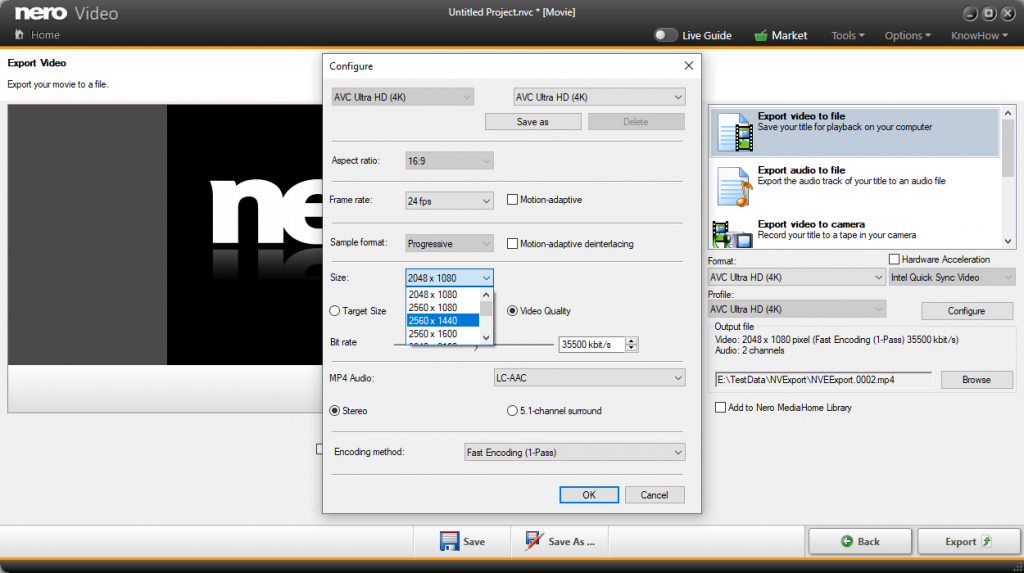Click the Browse button
The width and height of the screenshot is (1024, 573).
tap(976, 380)
